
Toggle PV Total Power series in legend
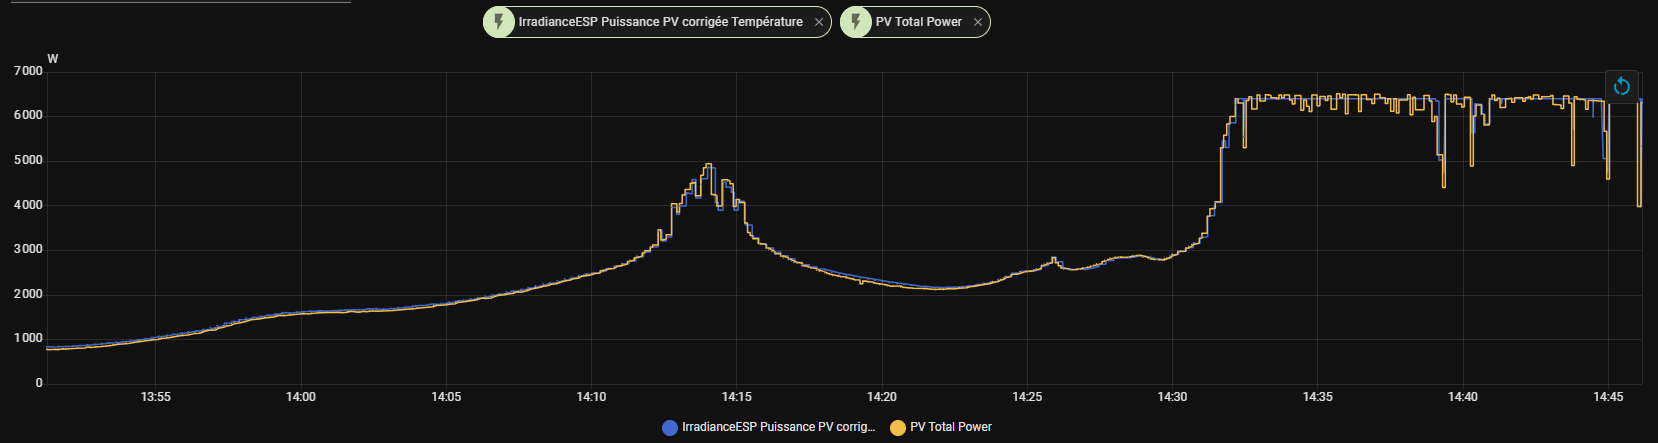(950, 427)
